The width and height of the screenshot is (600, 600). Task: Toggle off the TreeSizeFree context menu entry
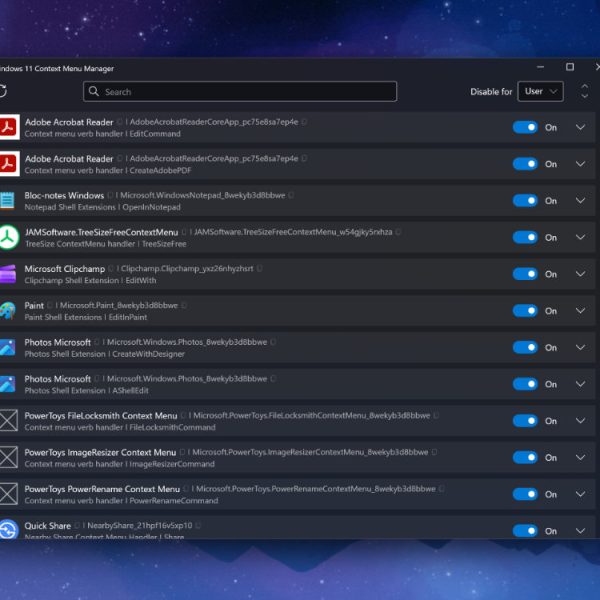pyautogui.click(x=525, y=238)
